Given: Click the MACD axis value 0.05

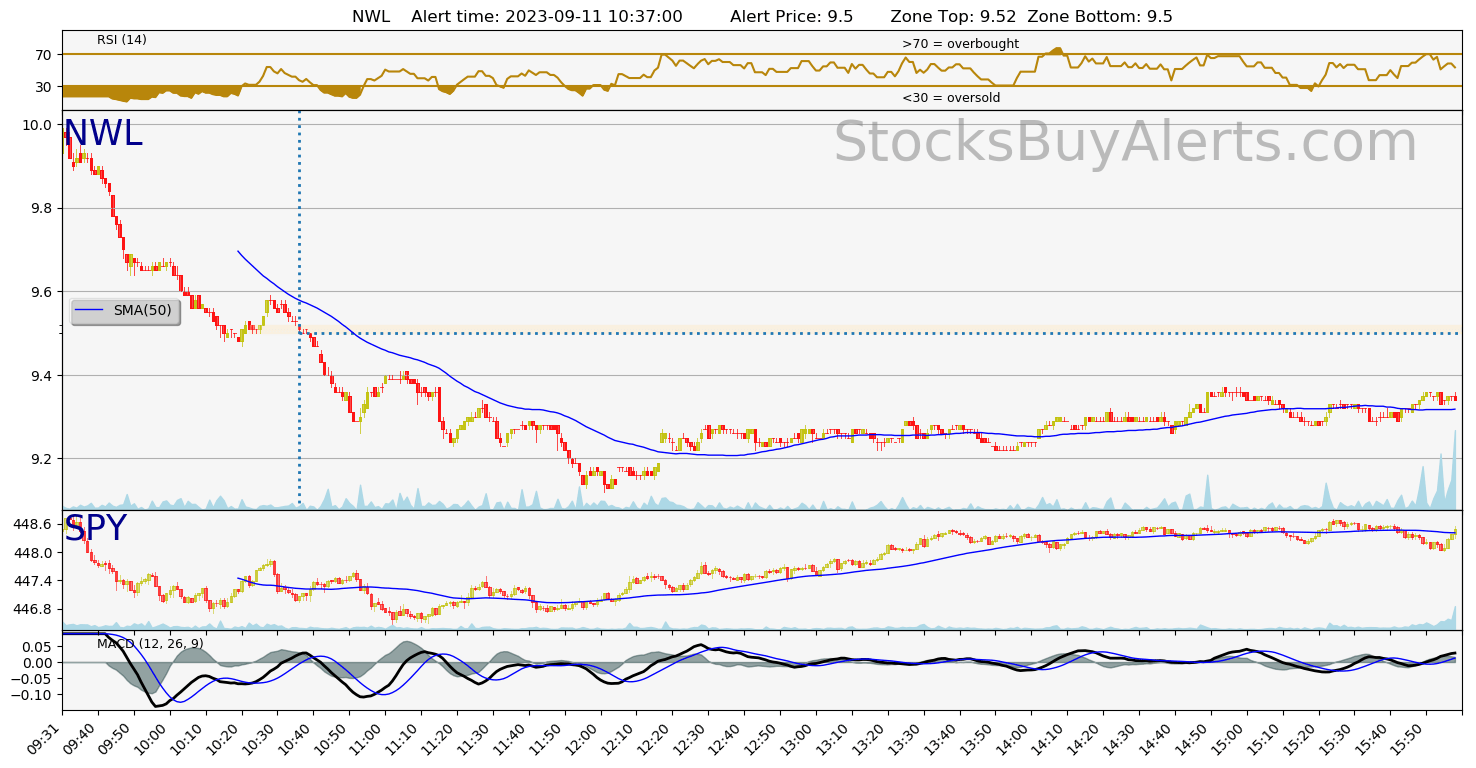Looking at the screenshot, I should coord(39,647).
